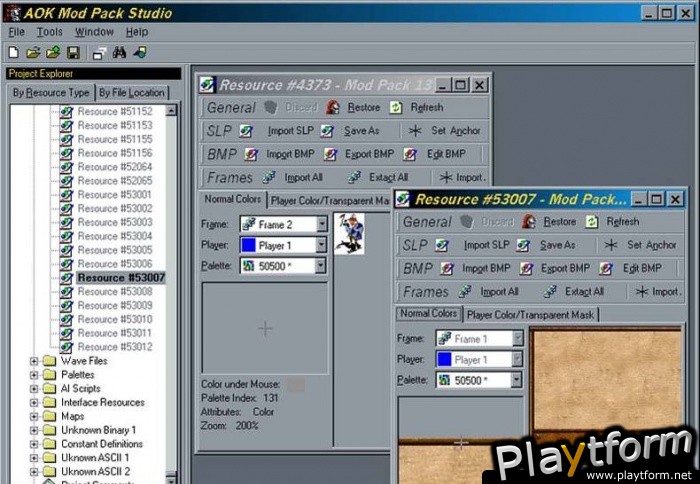Image resolution: width=700 pixels, height=484 pixels.
Task: Click zoom preview box in Resource #4373
Action: coord(265,328)
